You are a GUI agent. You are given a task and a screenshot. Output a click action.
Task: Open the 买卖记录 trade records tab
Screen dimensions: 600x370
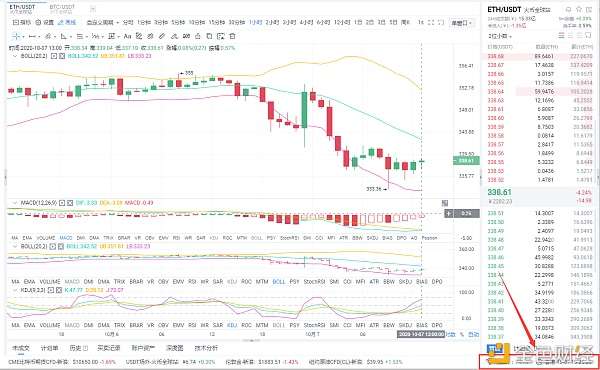[109, 348]
